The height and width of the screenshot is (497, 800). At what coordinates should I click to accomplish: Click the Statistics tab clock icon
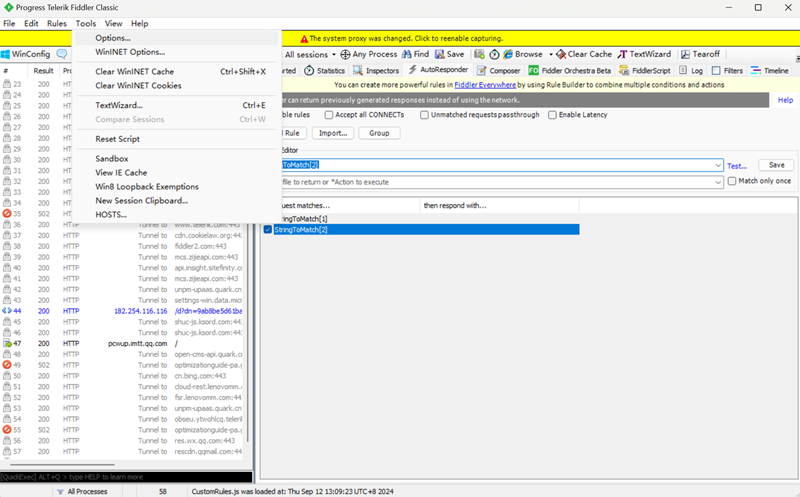click(309, 70)
